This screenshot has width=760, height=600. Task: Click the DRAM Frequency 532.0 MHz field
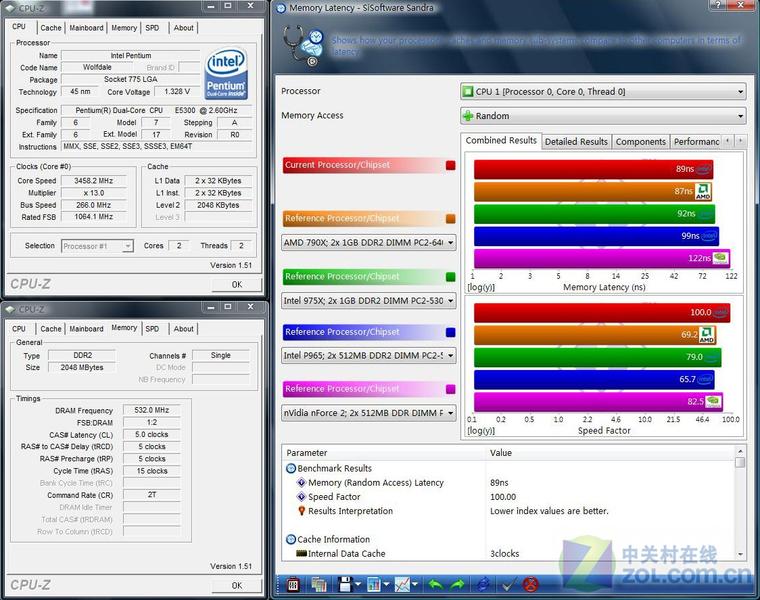point(152,410)
